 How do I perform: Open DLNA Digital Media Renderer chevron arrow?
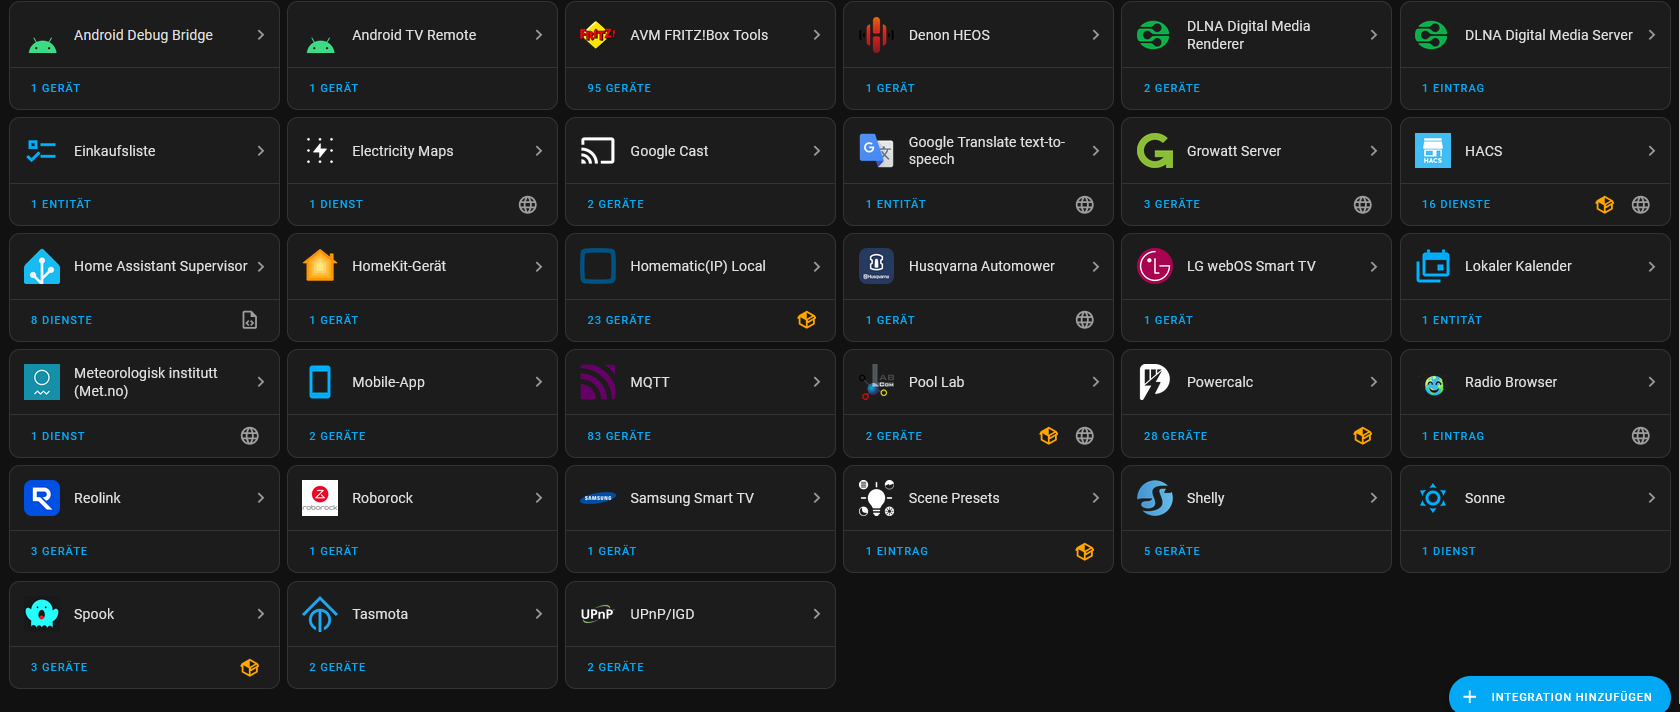tap(1374, 35)
